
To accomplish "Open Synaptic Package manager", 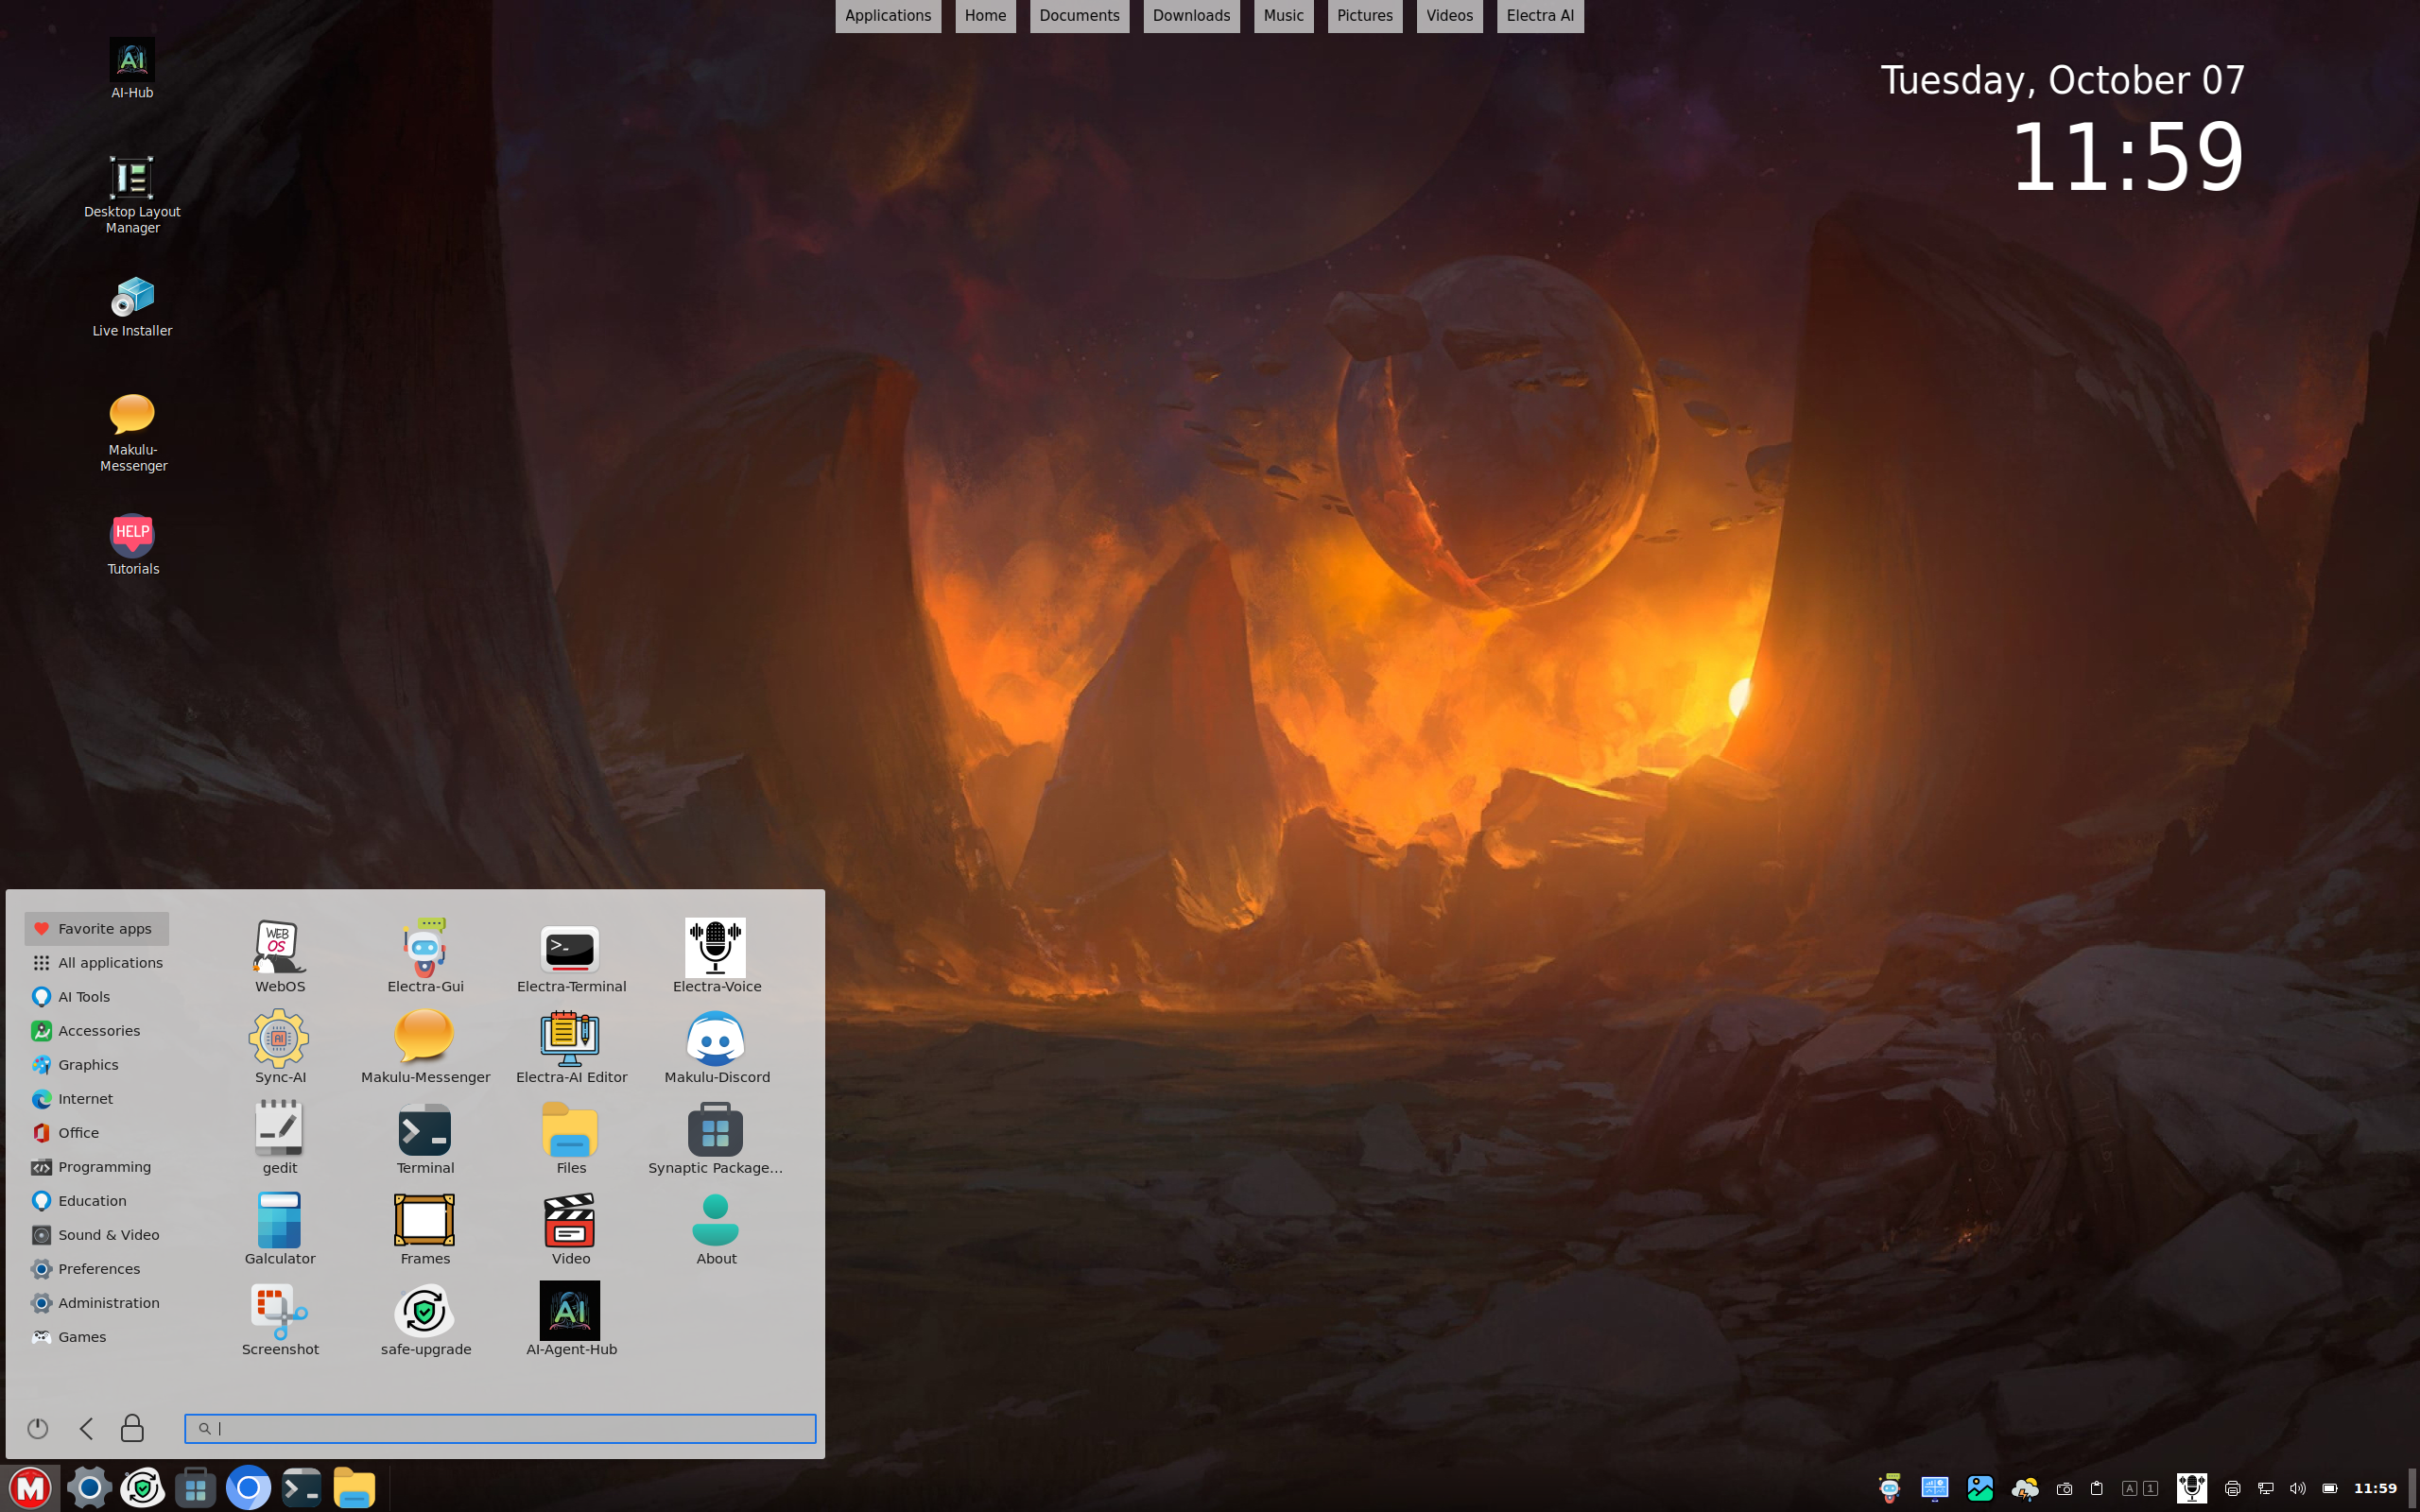I will pos(716,1138).
